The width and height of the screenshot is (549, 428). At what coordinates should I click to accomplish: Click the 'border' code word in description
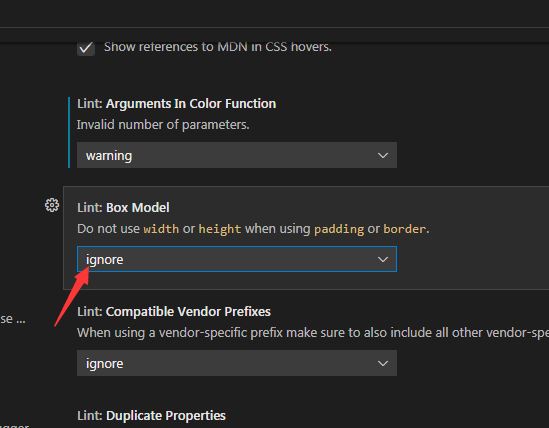click(x=404, y=229)
